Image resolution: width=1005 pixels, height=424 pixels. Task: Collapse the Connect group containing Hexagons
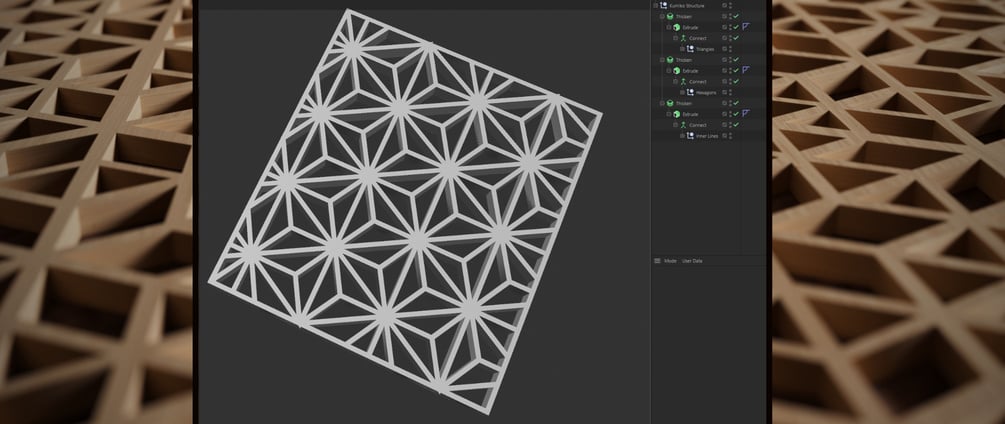[x=676, y=81]
